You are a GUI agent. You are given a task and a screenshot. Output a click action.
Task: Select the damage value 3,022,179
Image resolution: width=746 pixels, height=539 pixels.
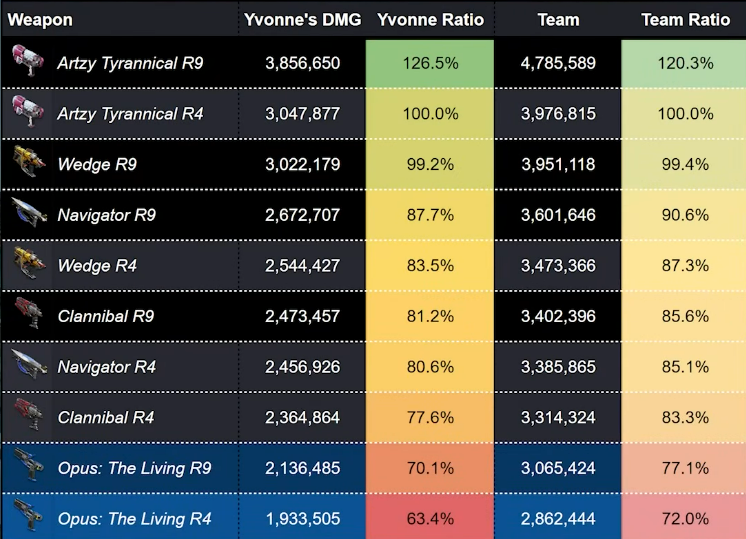tap(303, 165)
